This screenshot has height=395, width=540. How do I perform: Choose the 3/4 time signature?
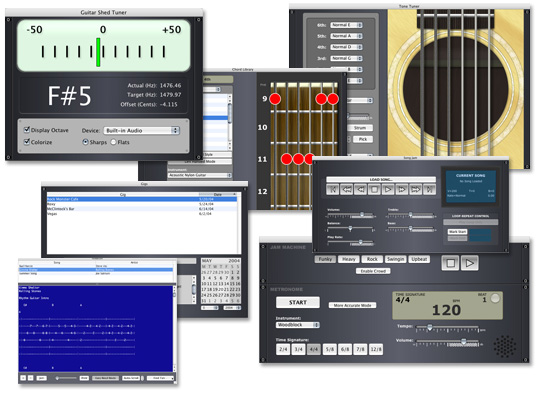(x=298, y=349)
